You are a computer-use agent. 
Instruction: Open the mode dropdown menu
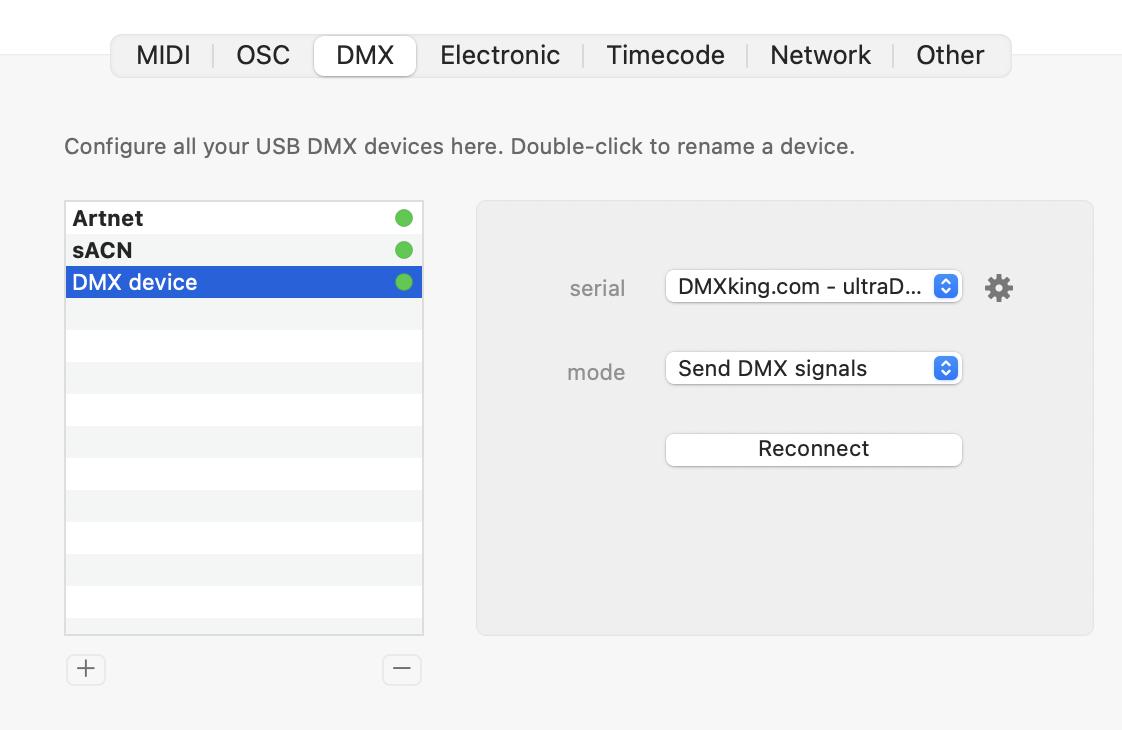tap(812, 368)
